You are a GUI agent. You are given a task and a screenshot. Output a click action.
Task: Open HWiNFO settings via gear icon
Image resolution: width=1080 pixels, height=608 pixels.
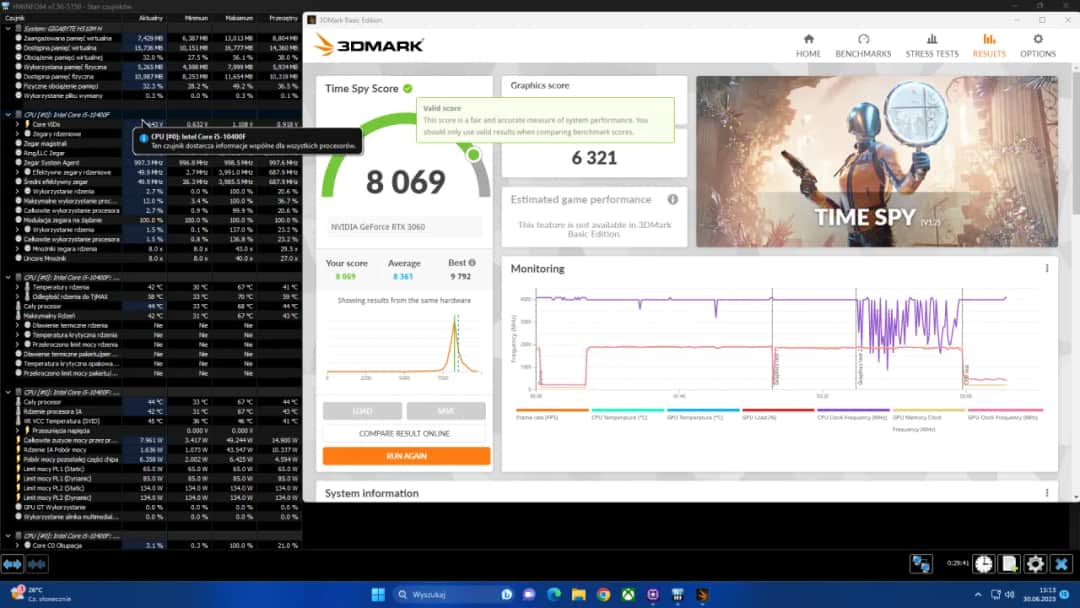click(x=1035, y=564)
